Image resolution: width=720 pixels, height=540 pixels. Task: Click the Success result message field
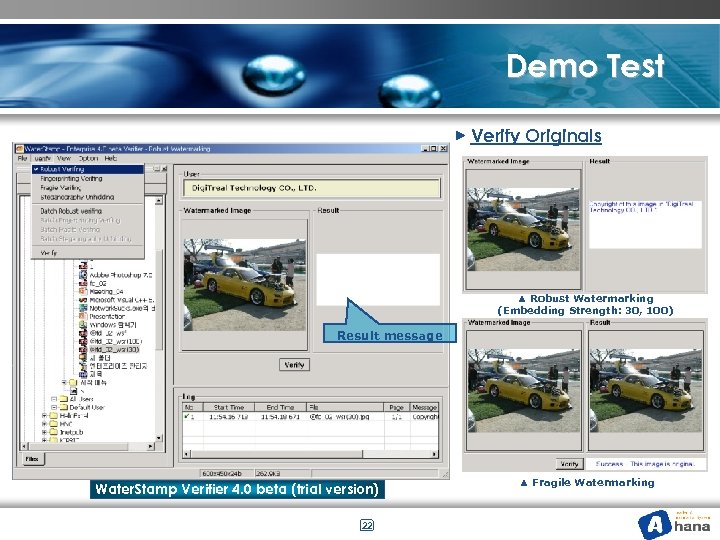click(x=646, y=464)
